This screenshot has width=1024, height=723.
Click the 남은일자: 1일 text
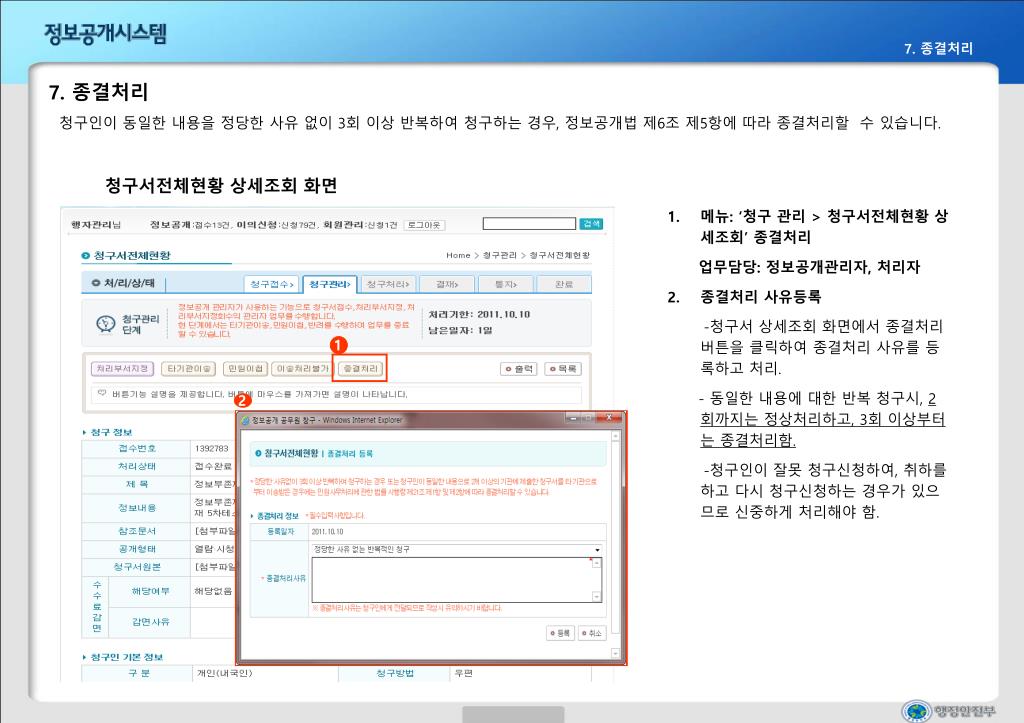tap(461, 330)
